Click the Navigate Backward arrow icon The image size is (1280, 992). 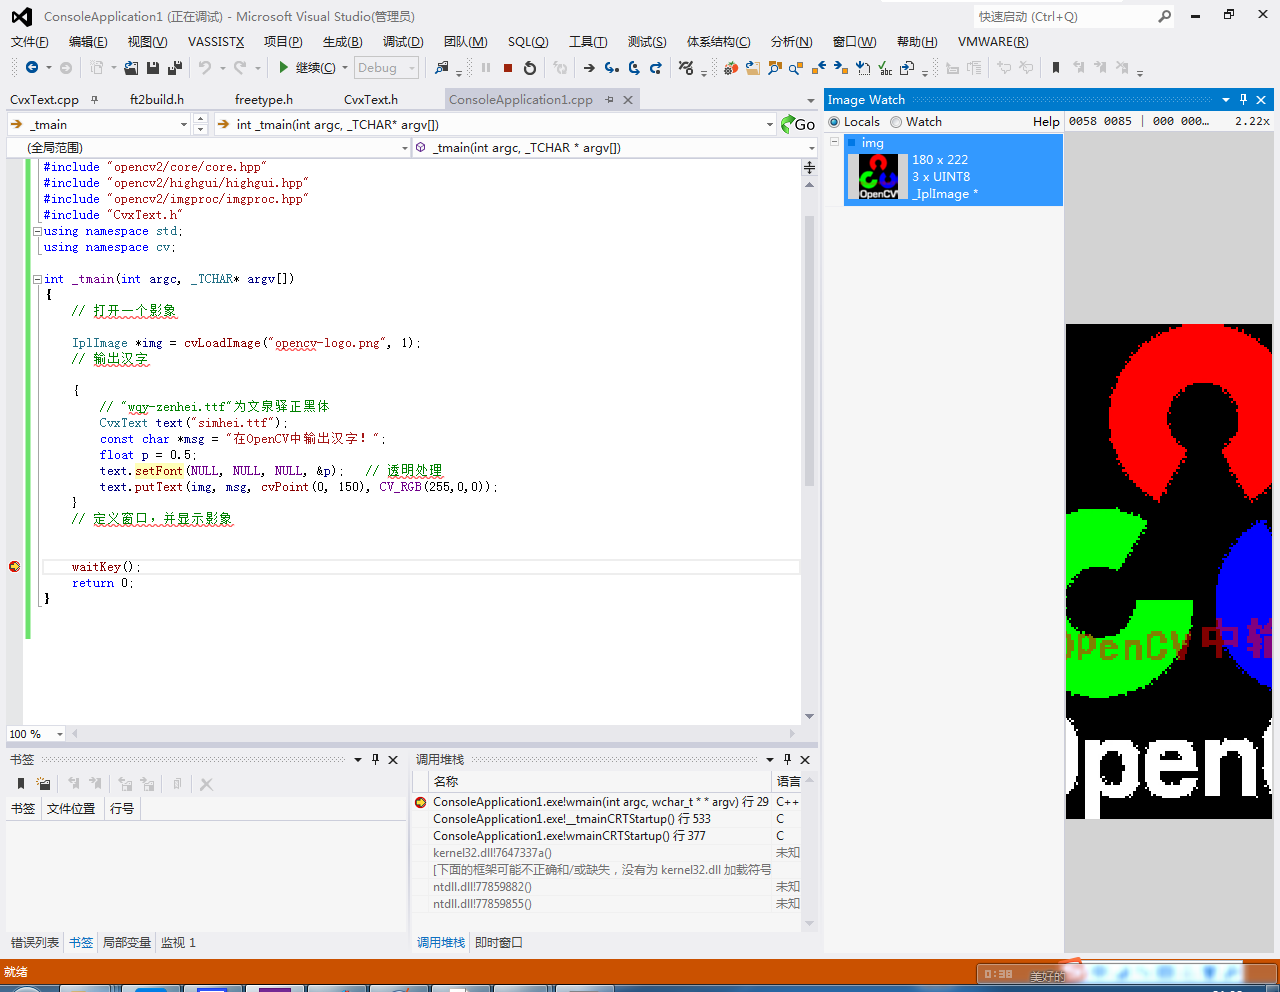32,67
